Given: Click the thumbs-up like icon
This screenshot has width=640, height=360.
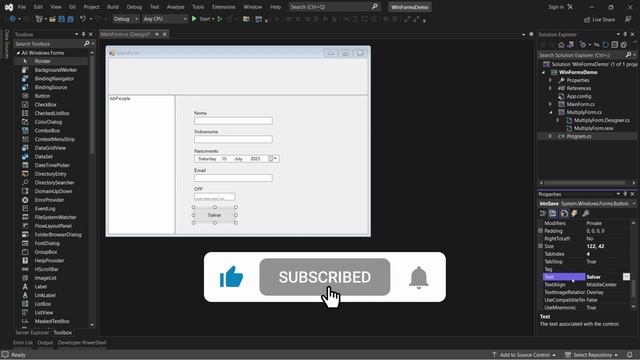Looking at the screenshot, I should pyautogui.click(x=231, y=277).
